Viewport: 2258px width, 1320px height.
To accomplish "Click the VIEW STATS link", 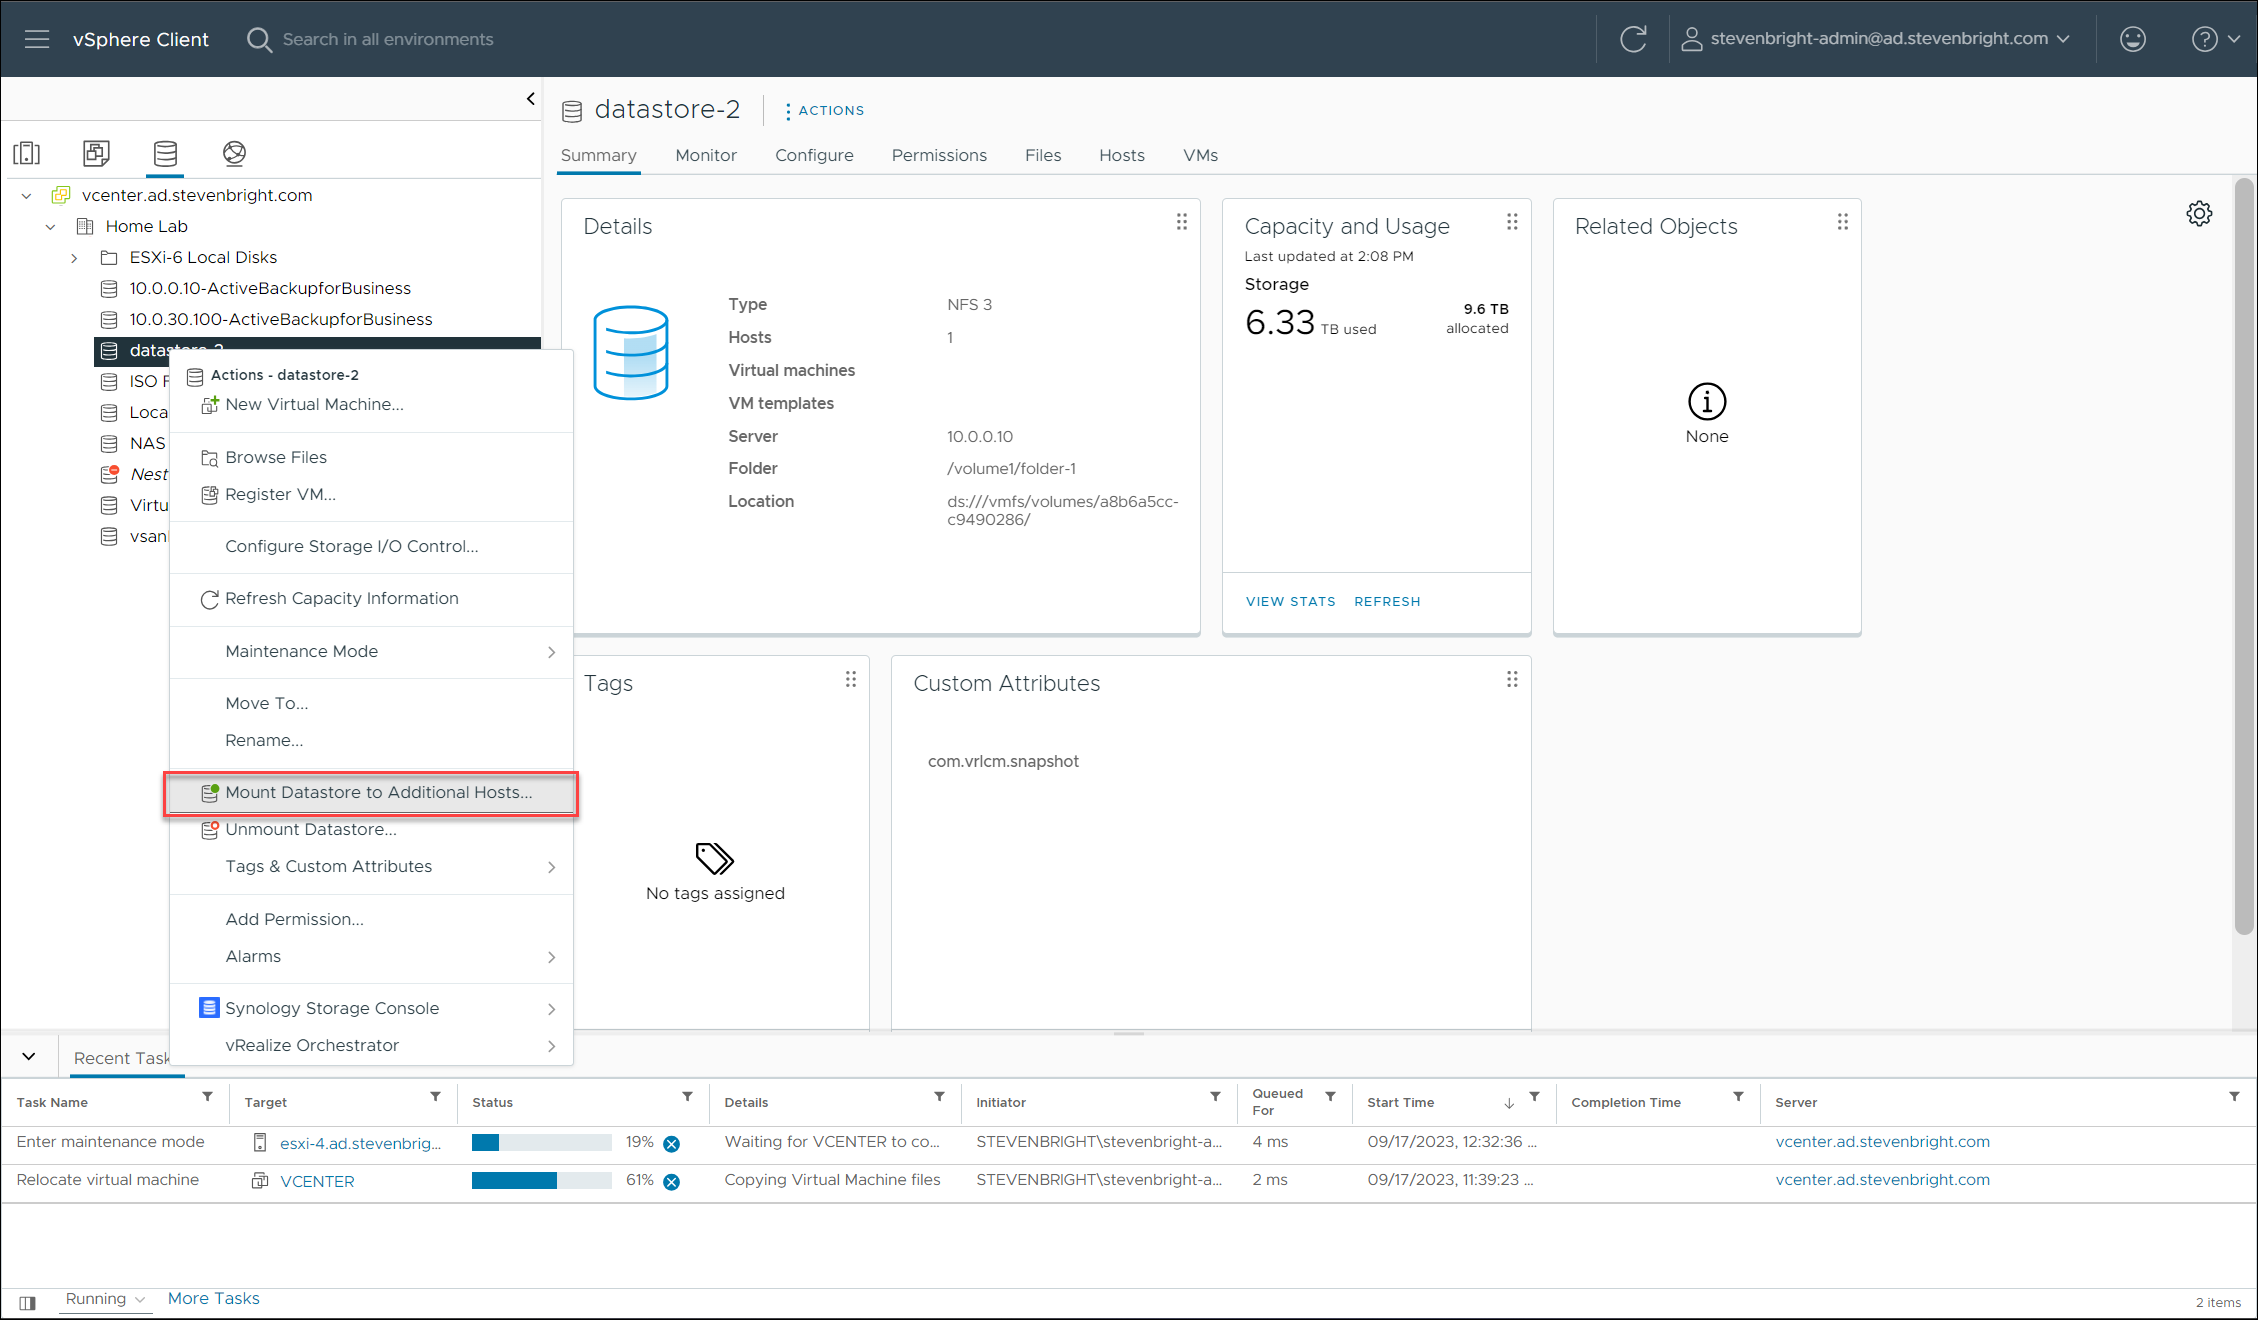I will [1290, 601].
